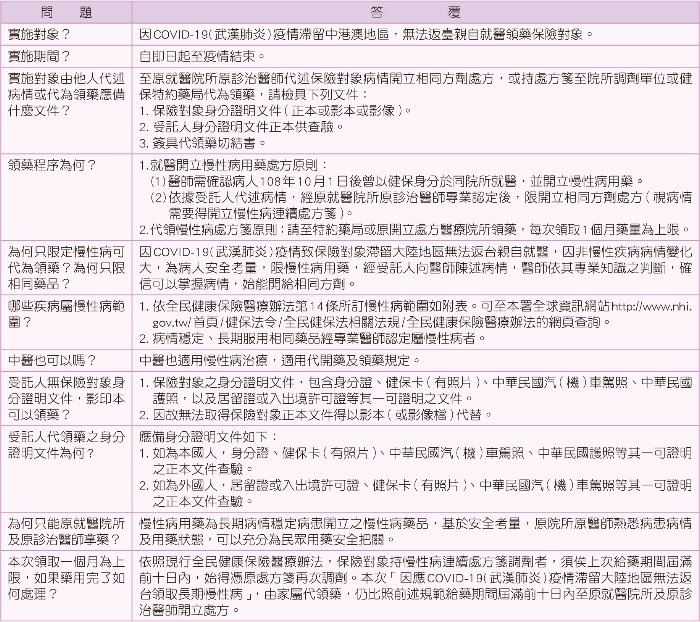Screen dimensions: 700x622
Task: Click the 問題 column header
Action: [x=67, y=9]
